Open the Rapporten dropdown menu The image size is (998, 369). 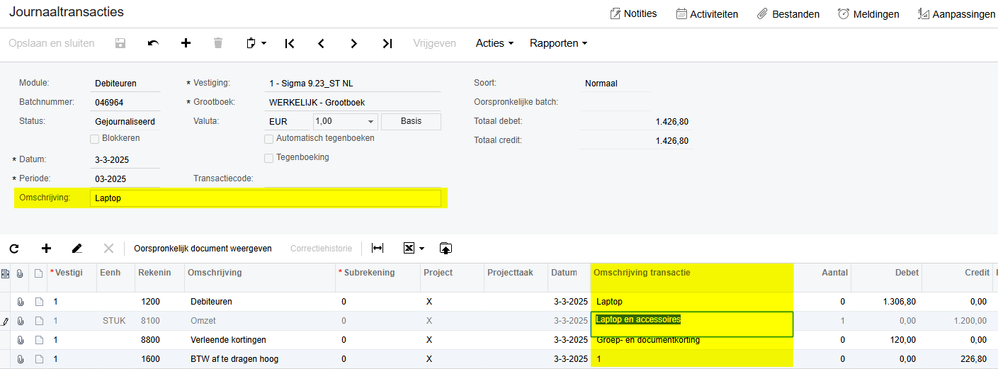[558, 43]
